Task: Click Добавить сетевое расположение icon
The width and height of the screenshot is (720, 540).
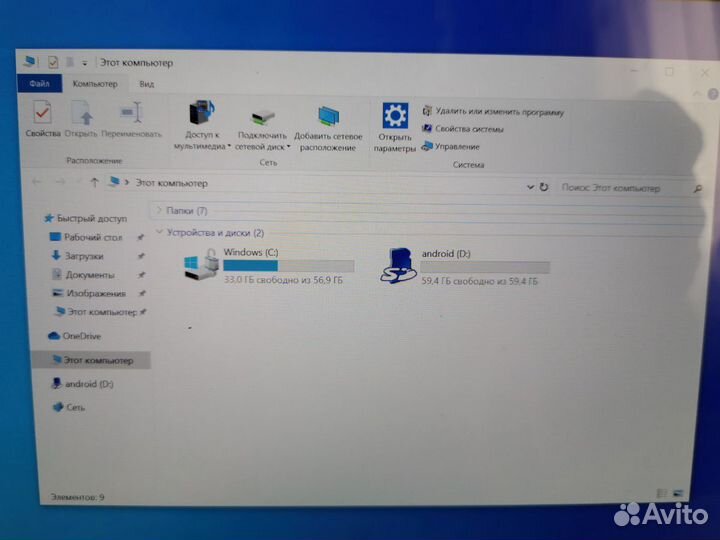Action: pyautogui.click(x=328, y=116)
